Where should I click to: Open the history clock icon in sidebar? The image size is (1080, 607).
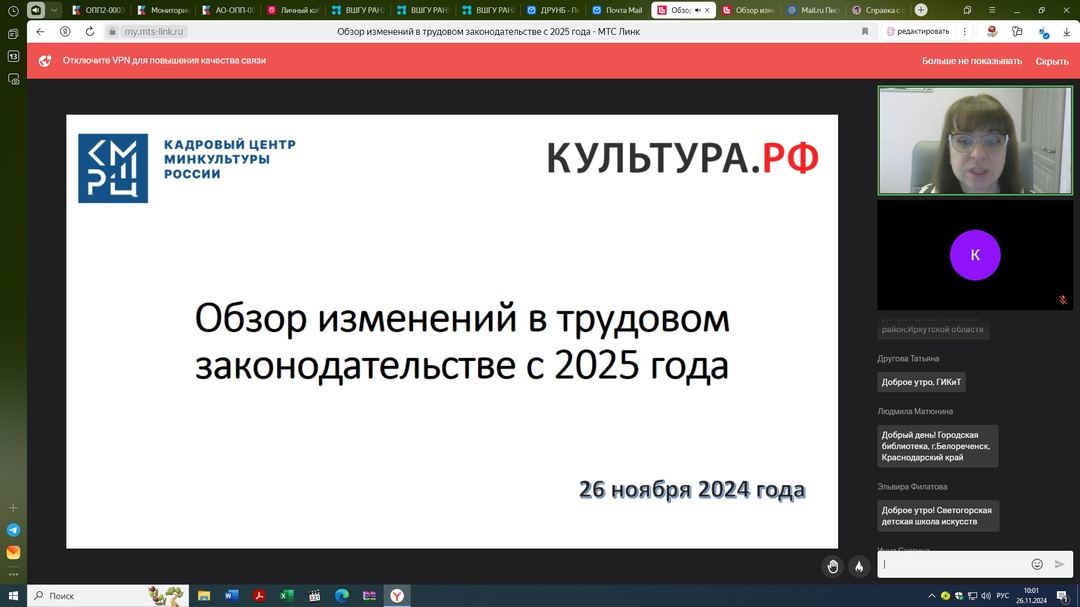tap(13, 10)
